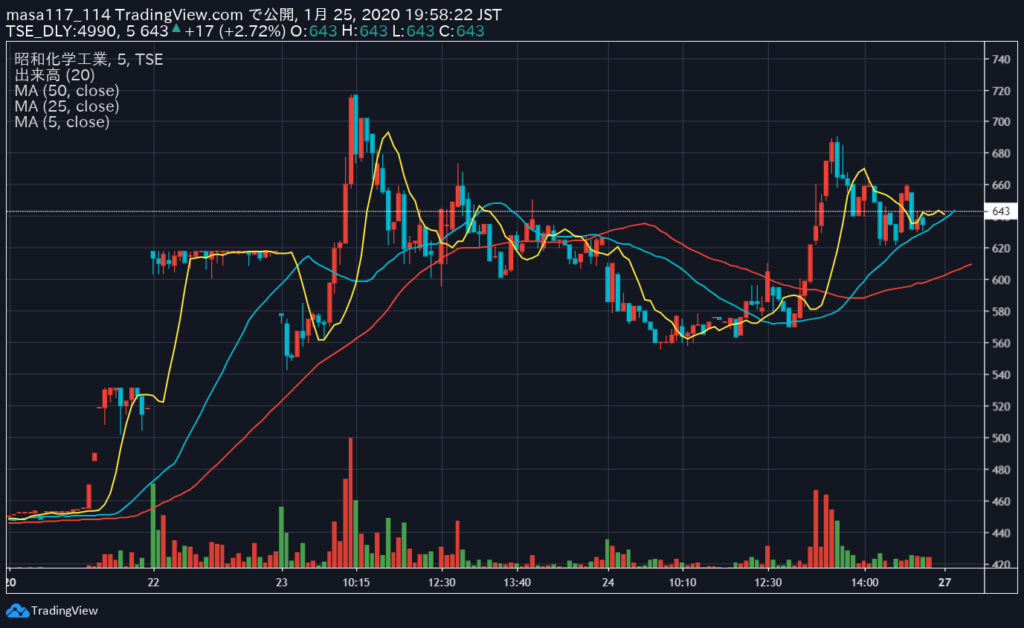Click the 22 date marker on time axis
1024x628 pixels.
pos(153,582)
